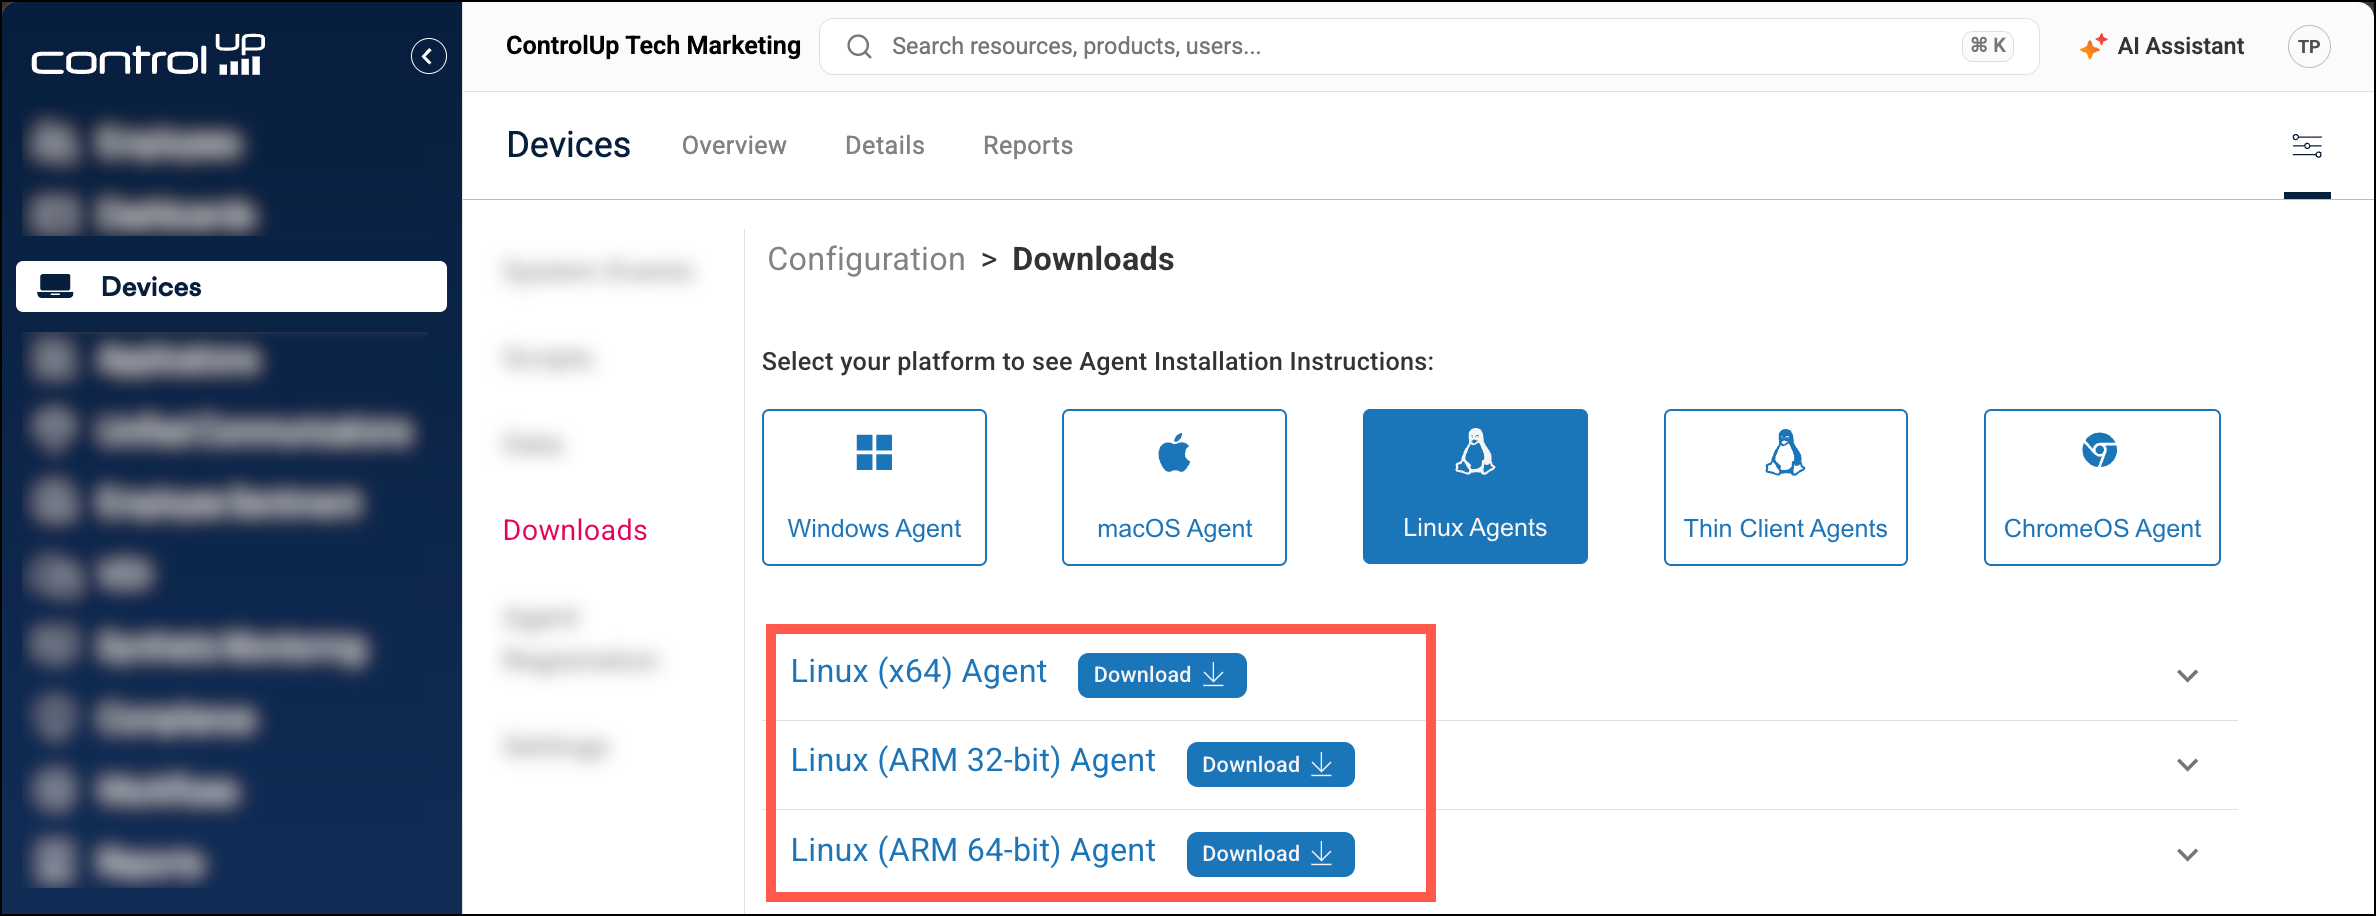
Task: Select the Thin Client Agents card
Action: [1785, 487]
